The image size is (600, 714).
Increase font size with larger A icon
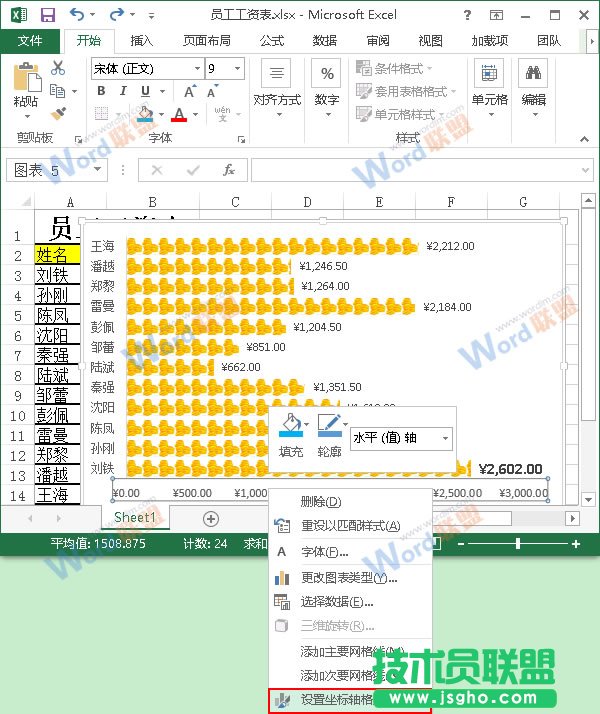(x=190, y=91)
